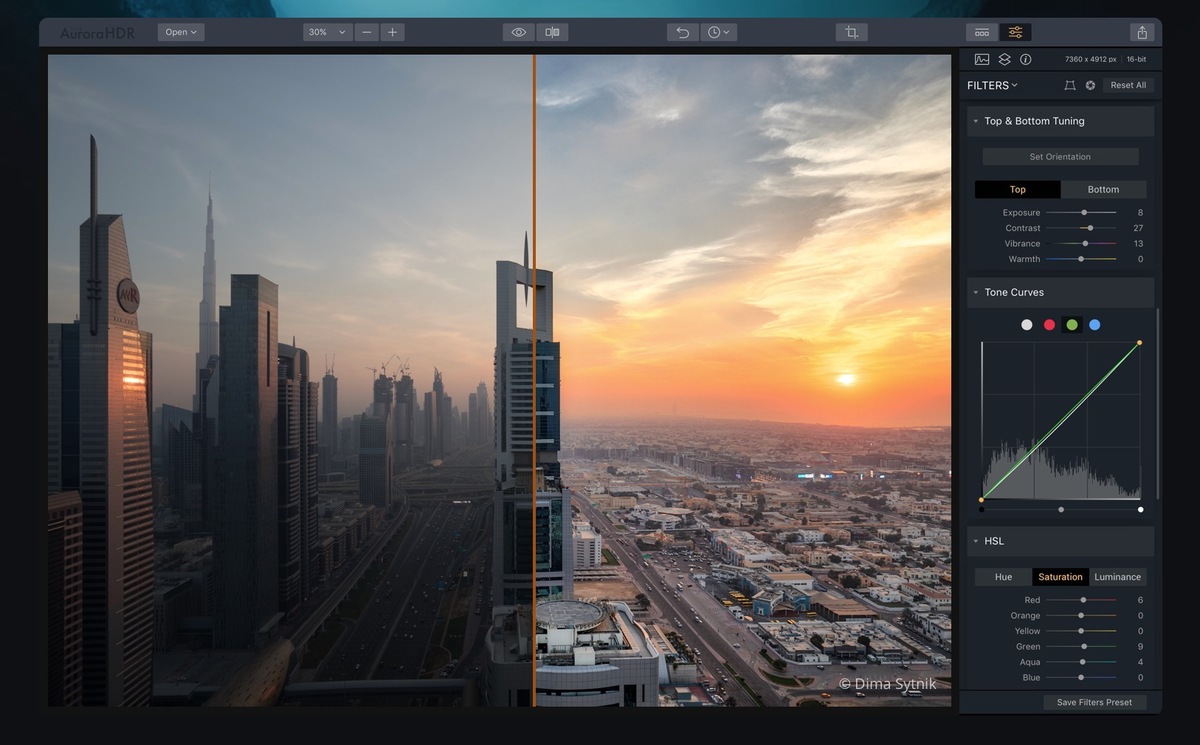Click the orange before/after divider line
This screenshot has height=745, width=1200.
click(534, 380)
